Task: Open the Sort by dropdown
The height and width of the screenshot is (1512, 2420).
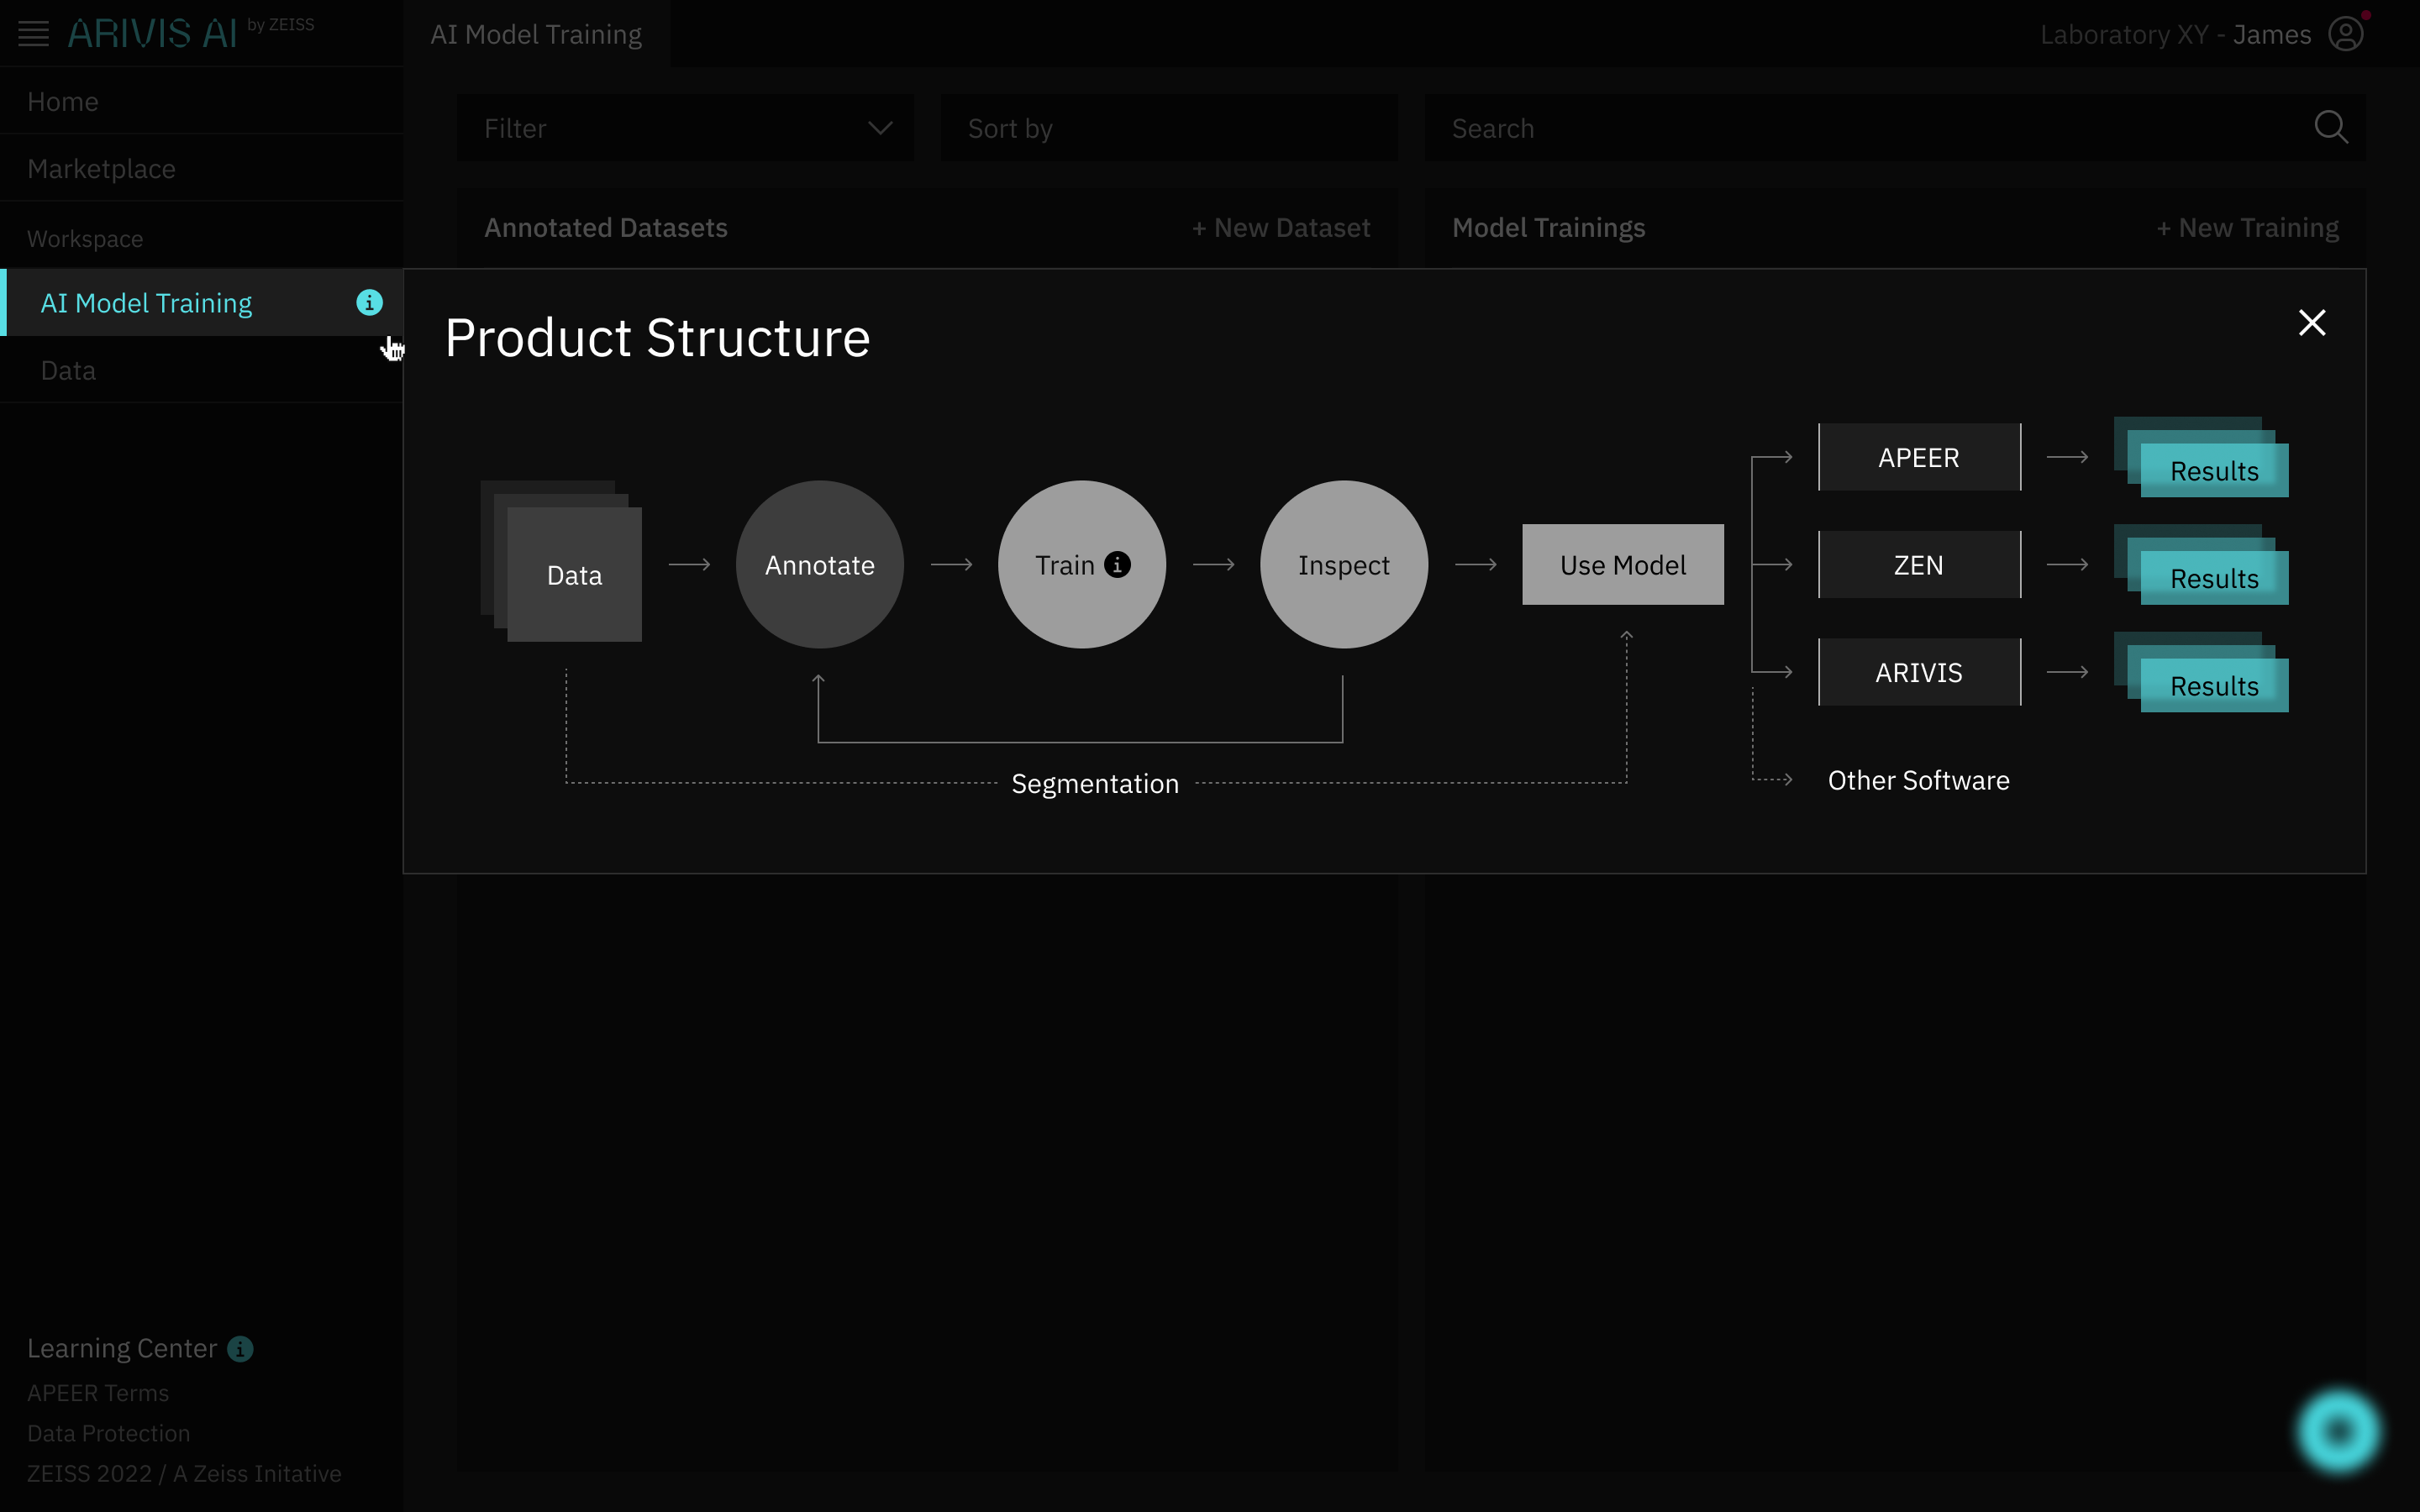Action: click(x=1169, y=128)
